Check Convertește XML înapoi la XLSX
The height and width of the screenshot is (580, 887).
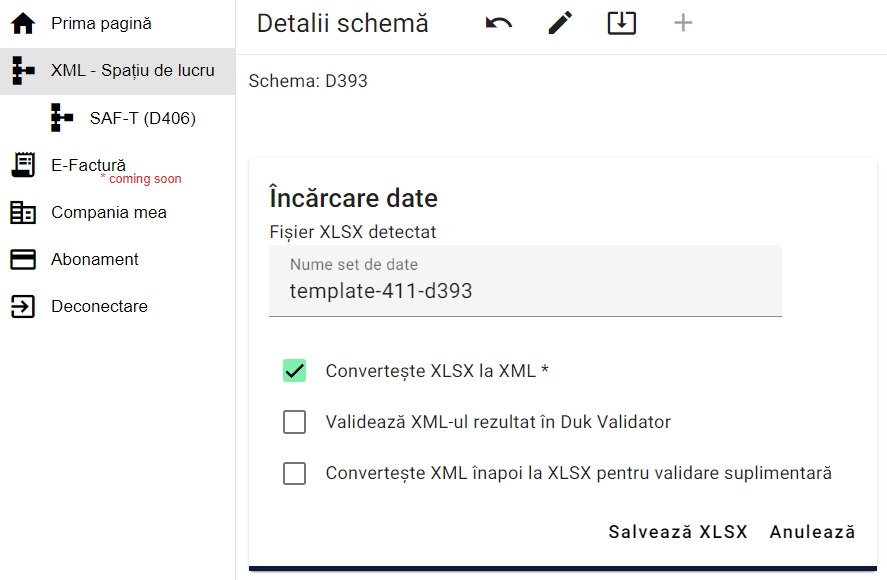(294, 473)
